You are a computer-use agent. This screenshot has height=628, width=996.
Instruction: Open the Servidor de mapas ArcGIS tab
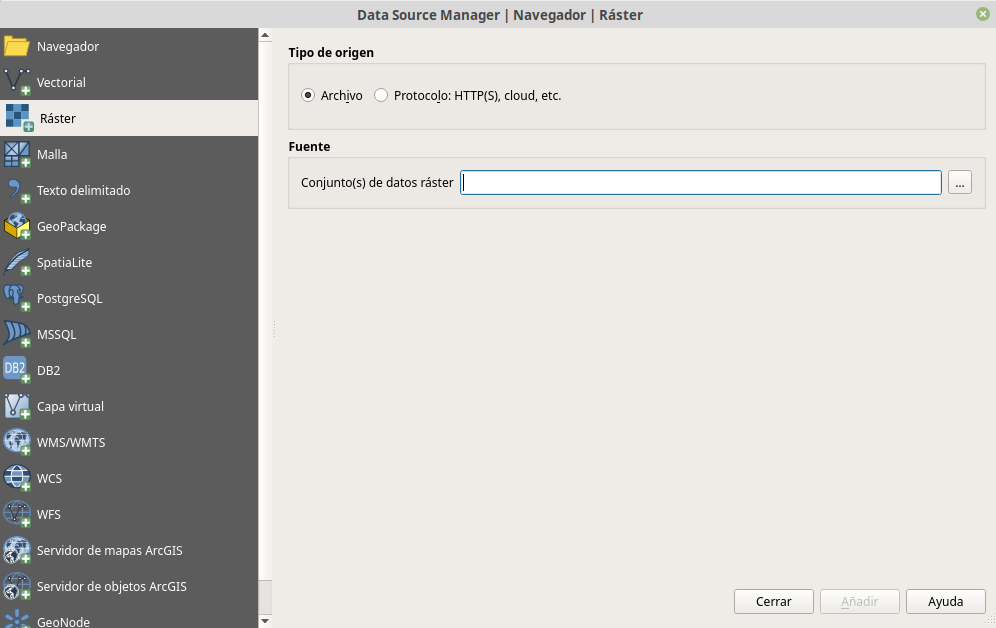coord(109,551)
